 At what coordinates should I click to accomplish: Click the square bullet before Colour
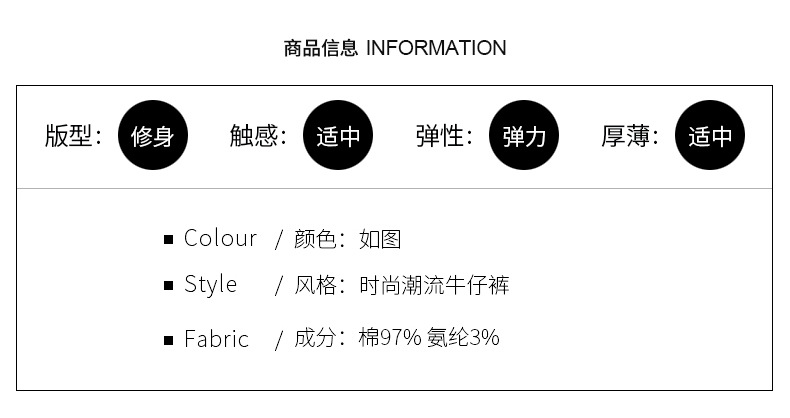[x=169, y=240]
